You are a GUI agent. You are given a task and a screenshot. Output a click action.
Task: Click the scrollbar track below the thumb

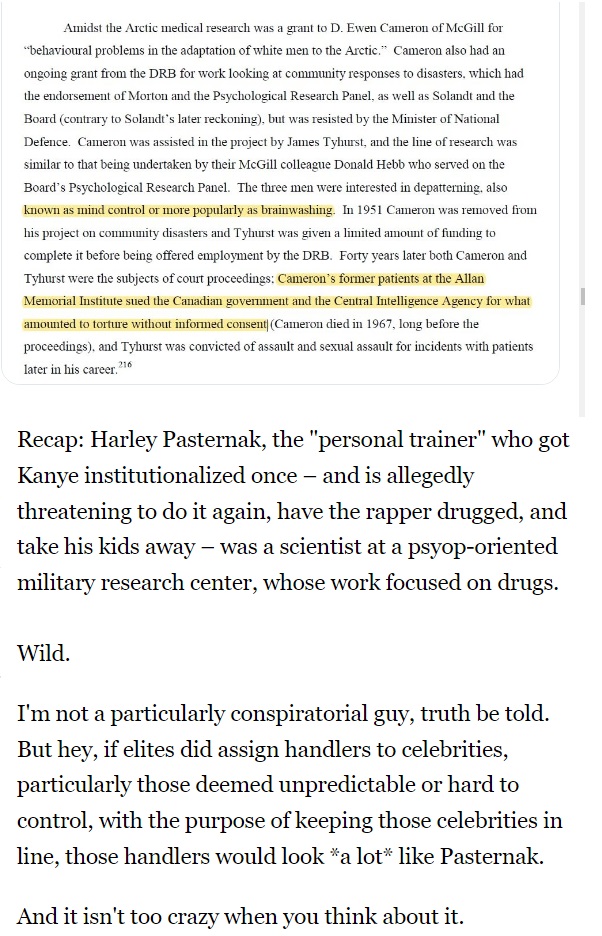(x=582, y=358)
